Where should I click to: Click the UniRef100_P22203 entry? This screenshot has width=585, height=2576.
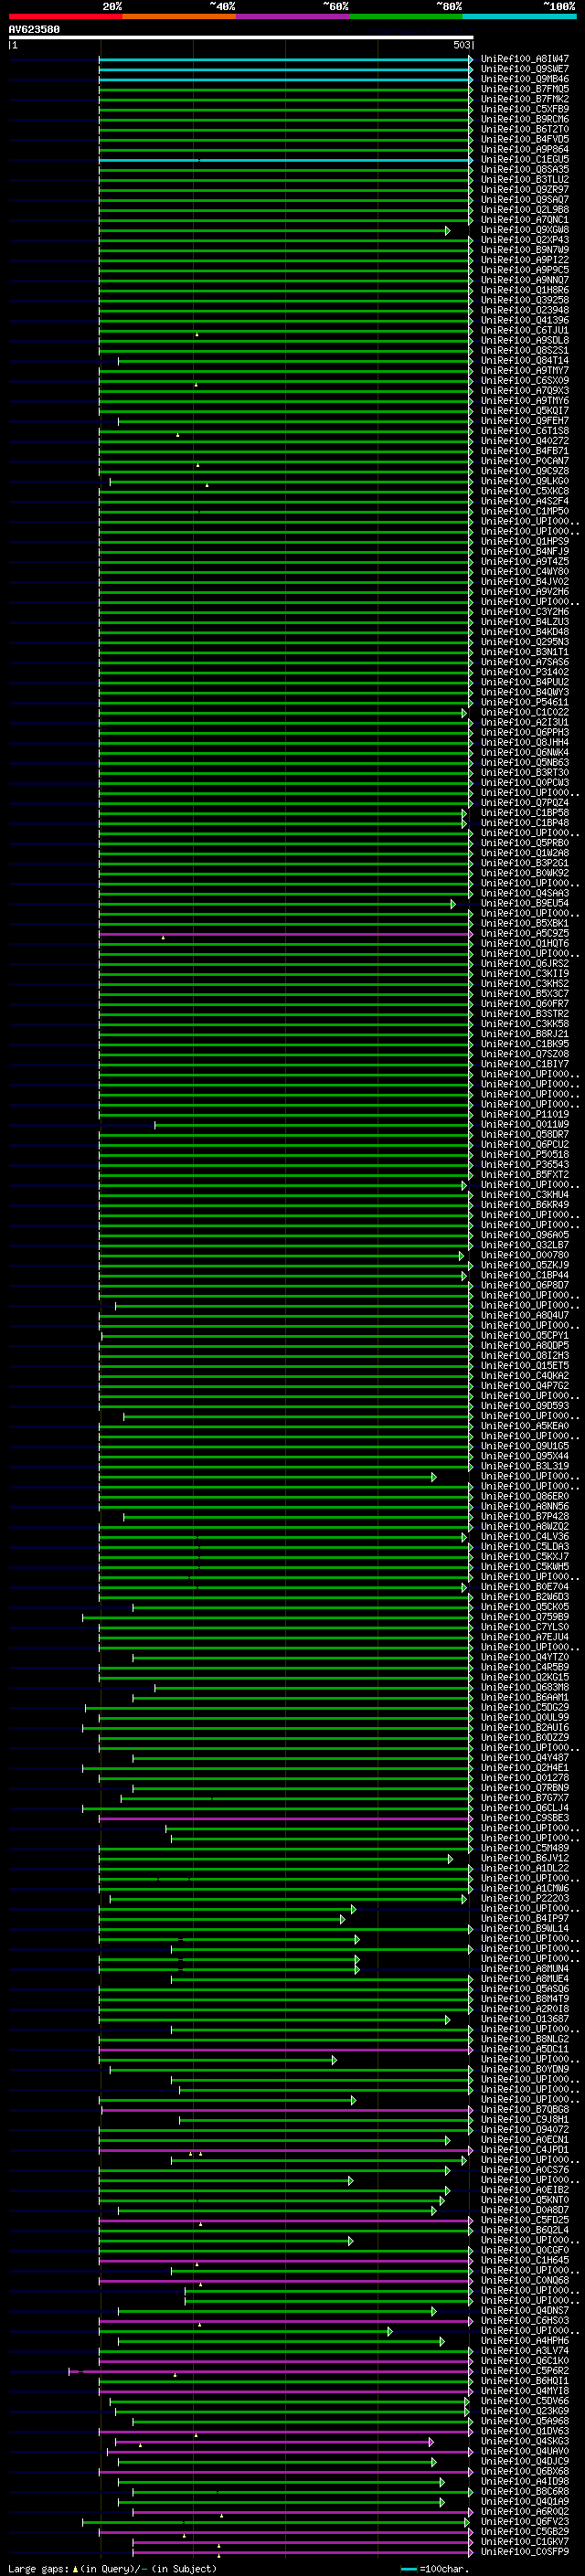524,1899
